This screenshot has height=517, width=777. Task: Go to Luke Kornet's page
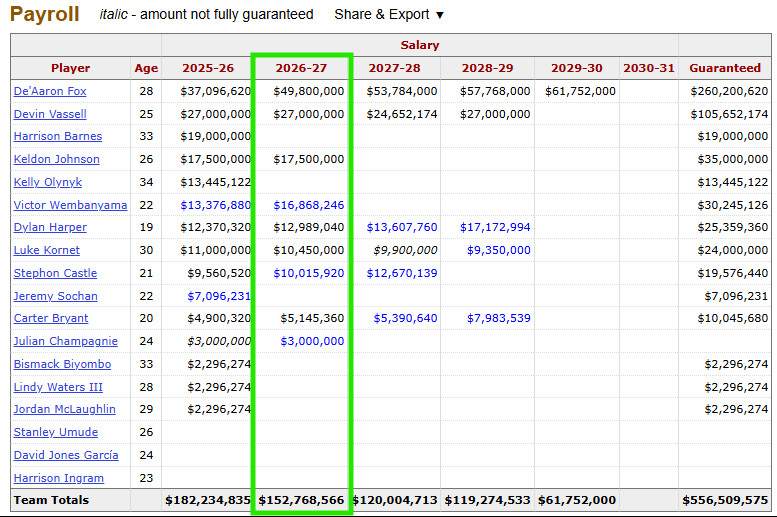[x=47, y=250]
